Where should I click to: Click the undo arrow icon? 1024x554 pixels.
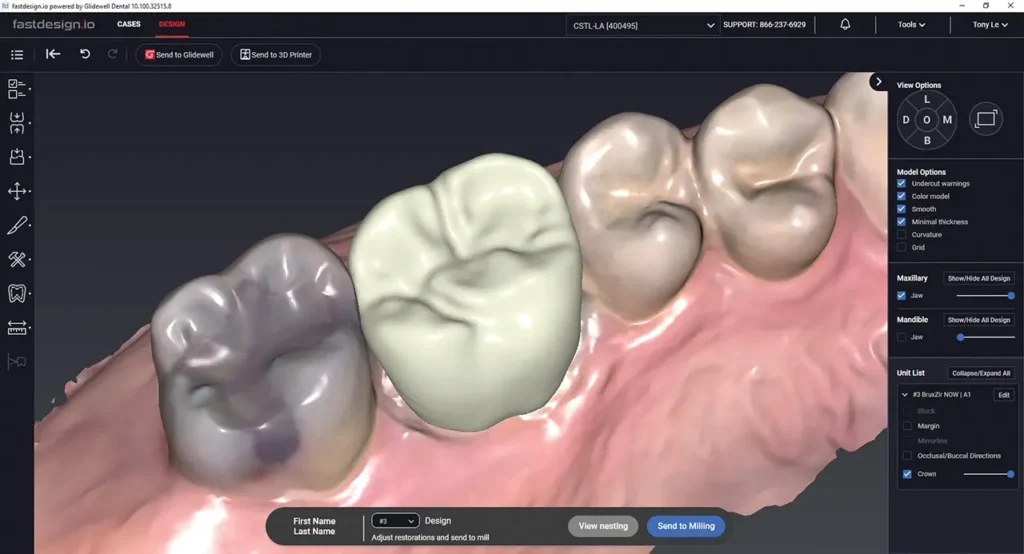[85, 54]
